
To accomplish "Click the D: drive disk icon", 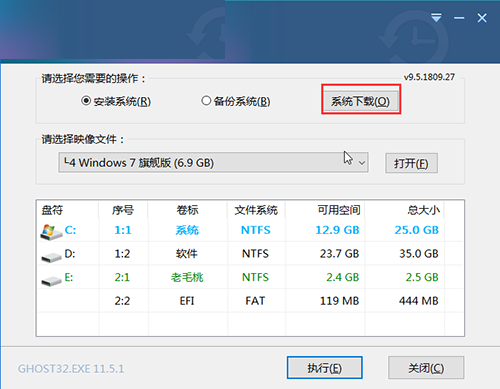I will (51, 257).
